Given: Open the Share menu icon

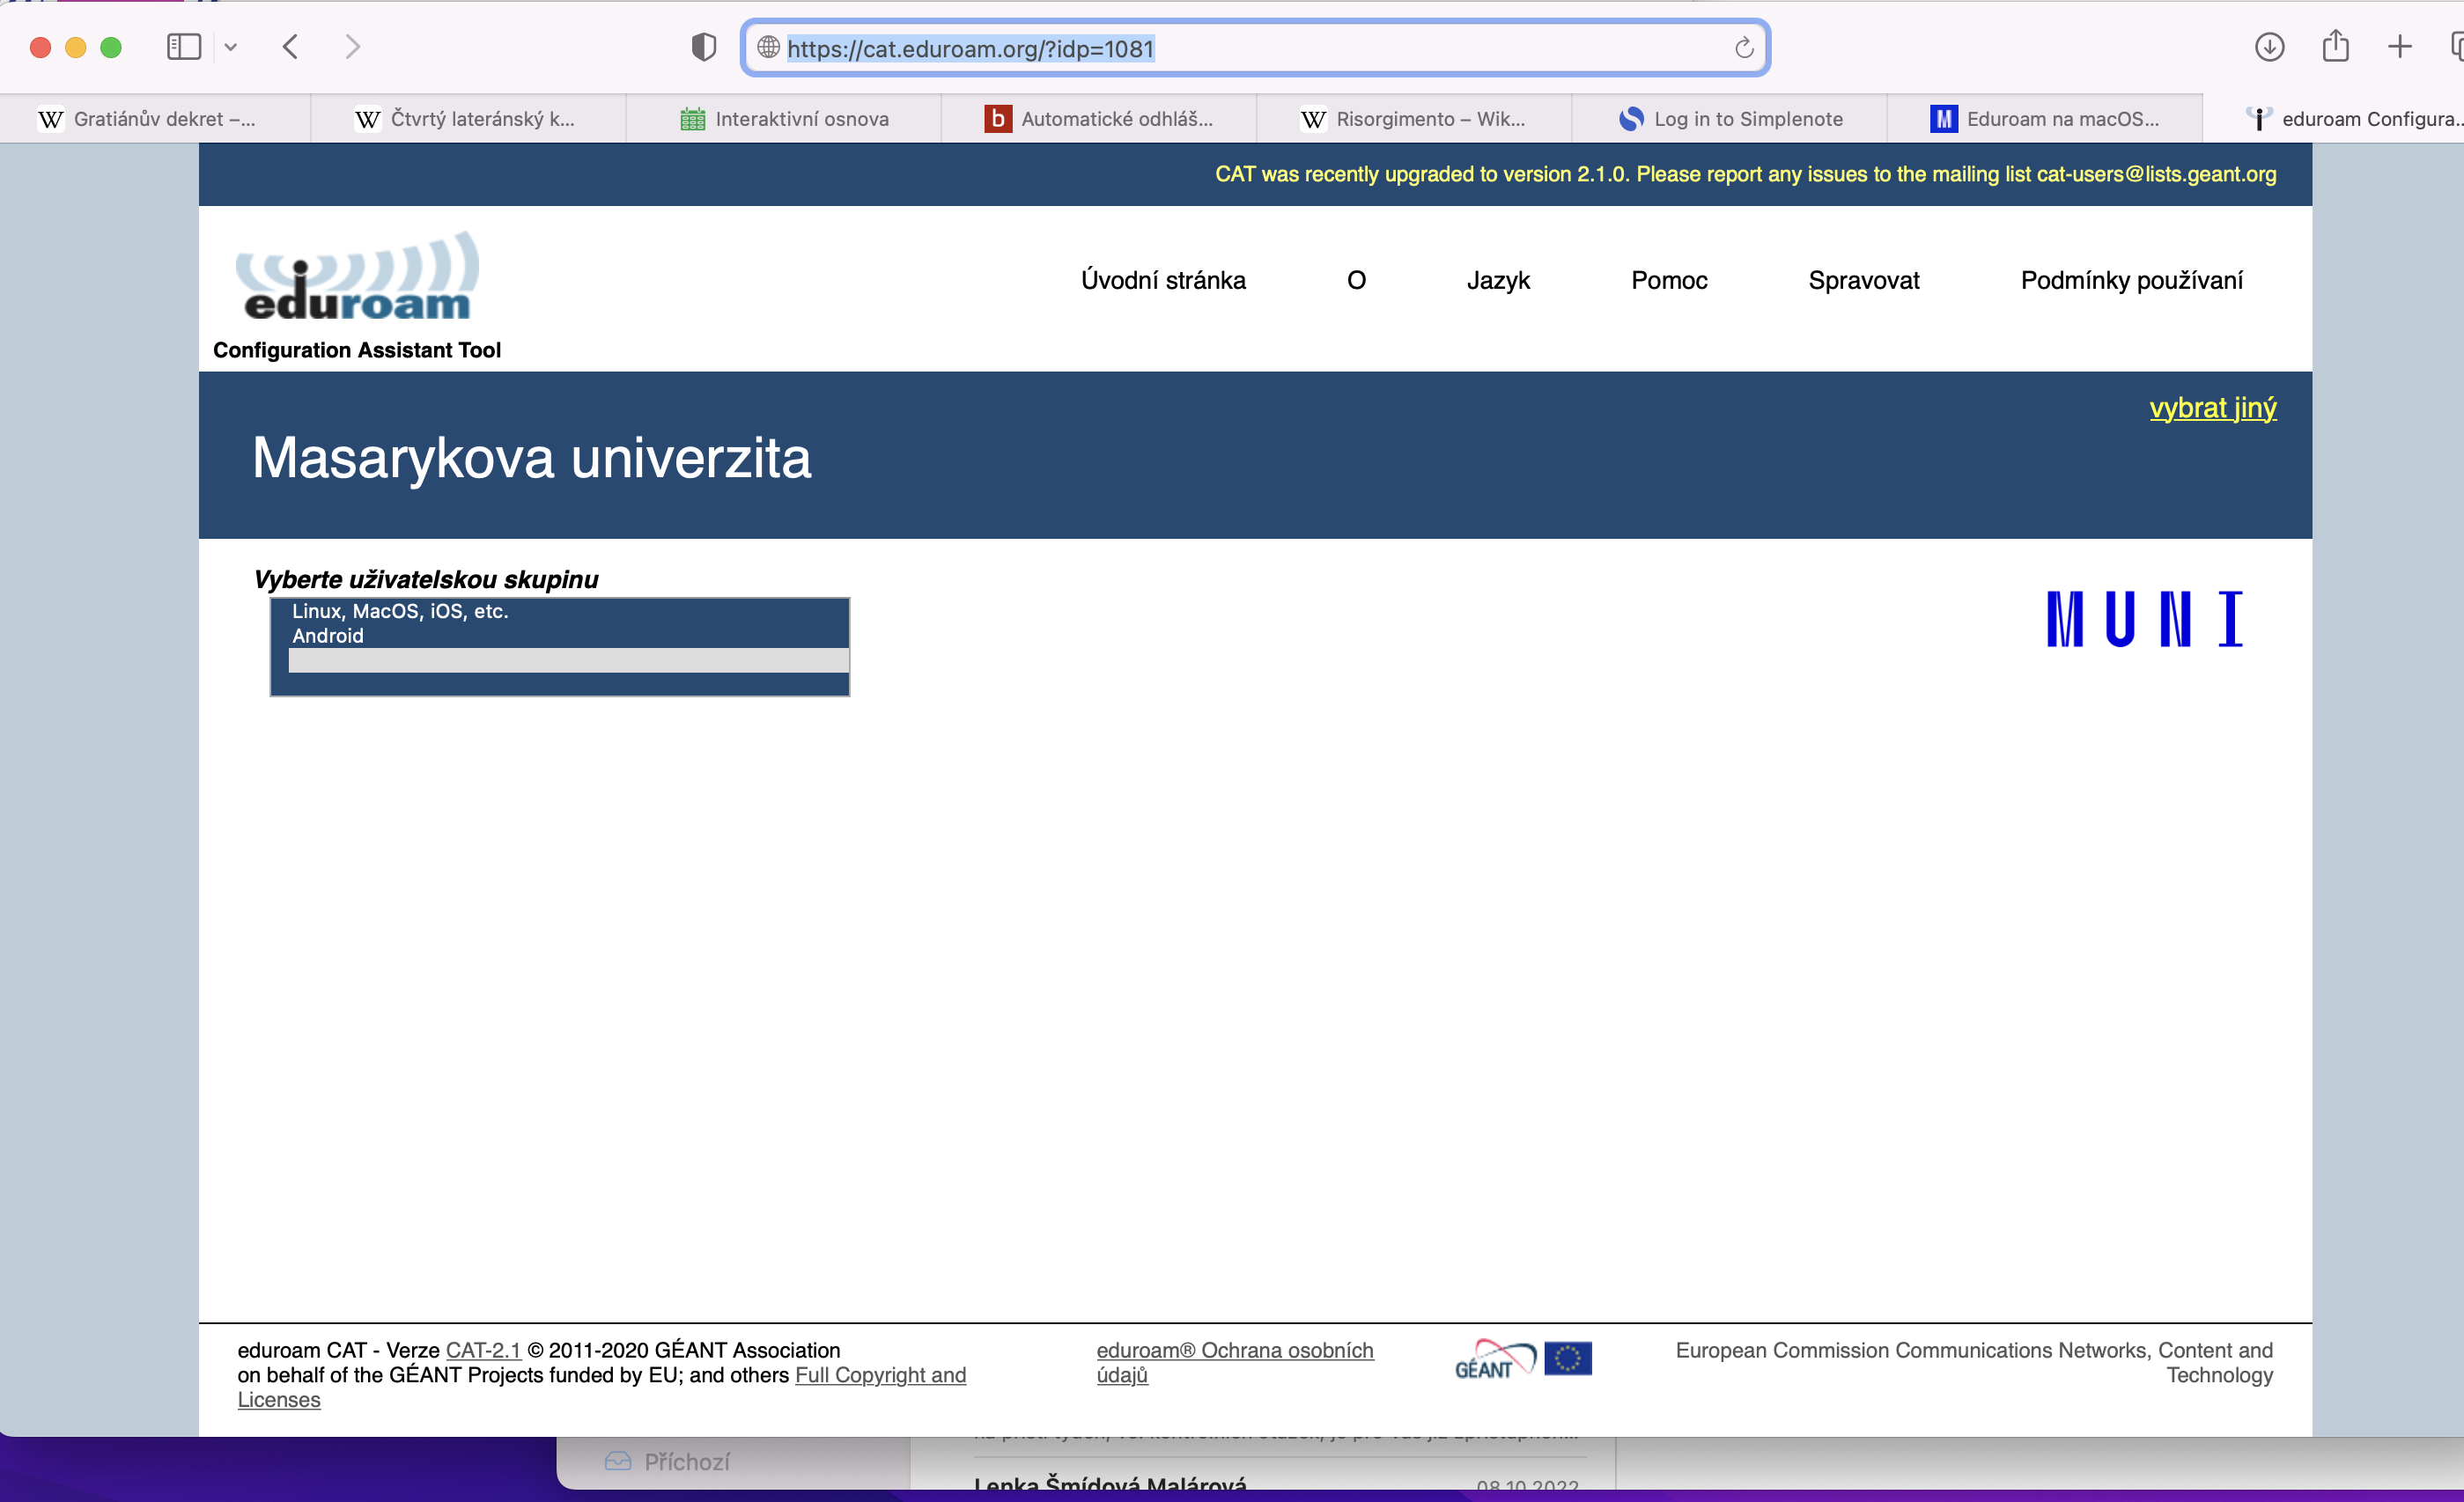Looking at the screenshot, I should click(2335, 46).
